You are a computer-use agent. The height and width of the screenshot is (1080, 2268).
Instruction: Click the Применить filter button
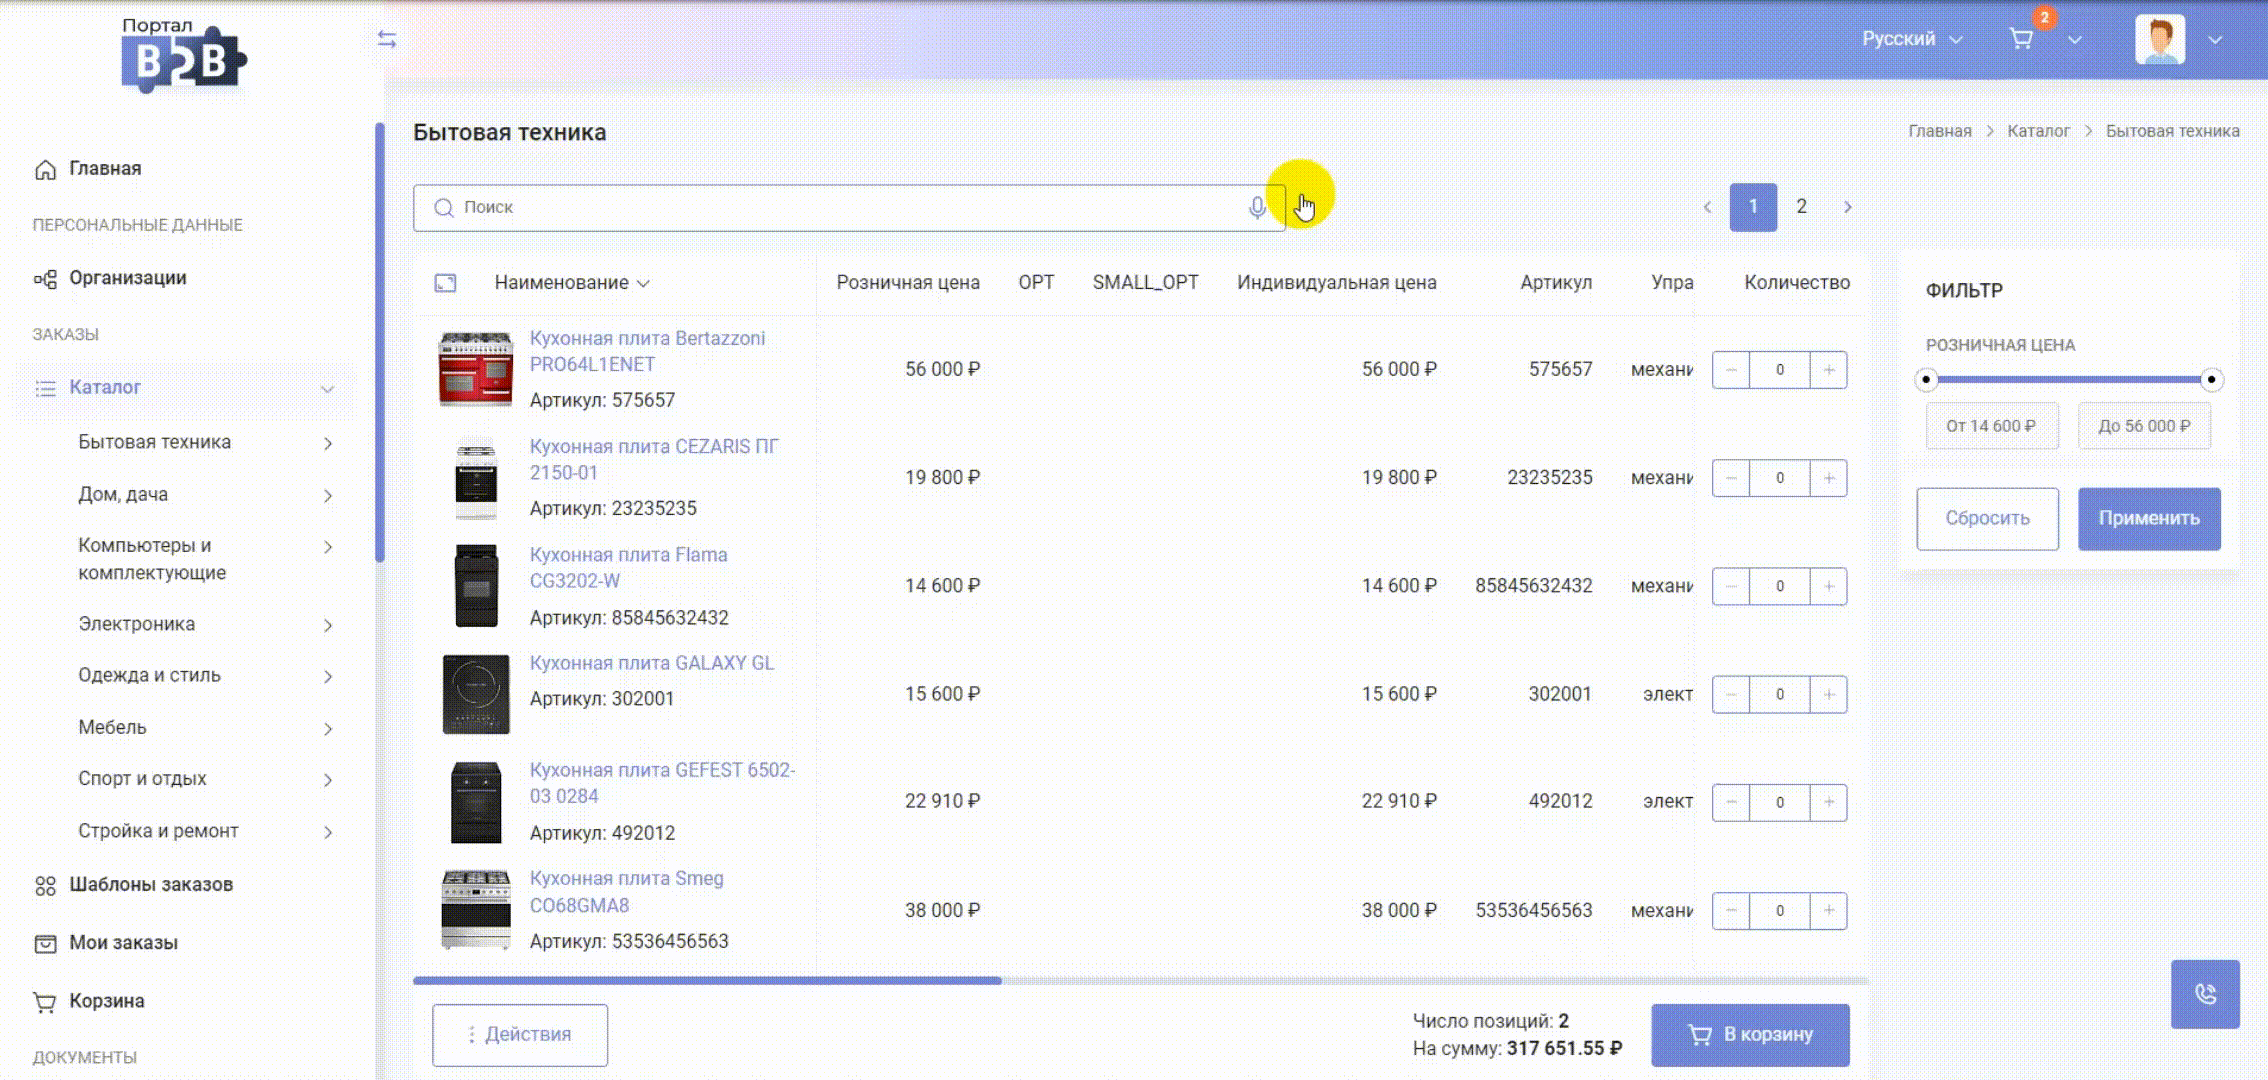2149,519
